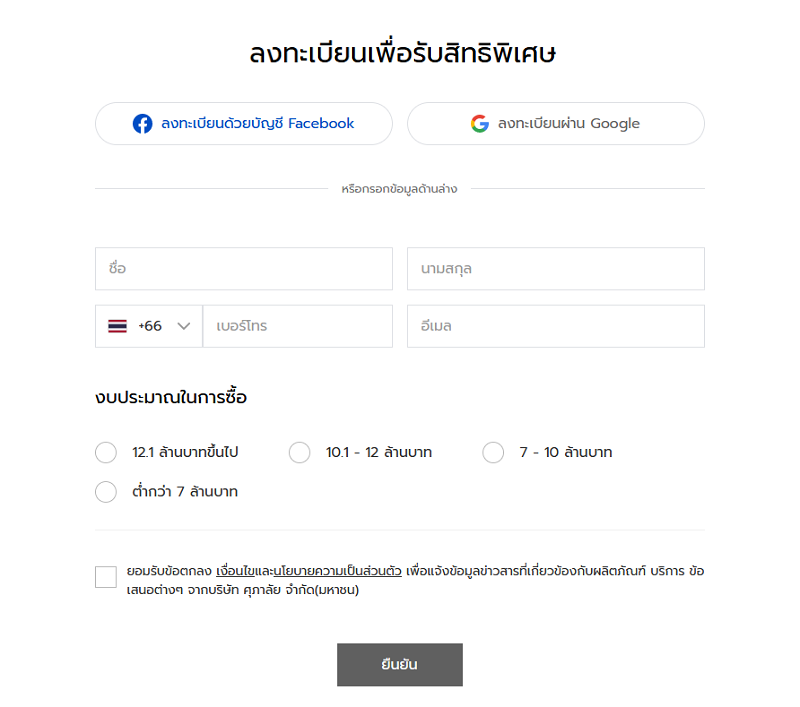Choose the 7 - 10 ล้านบาท radio

click(x=493, y=452)
